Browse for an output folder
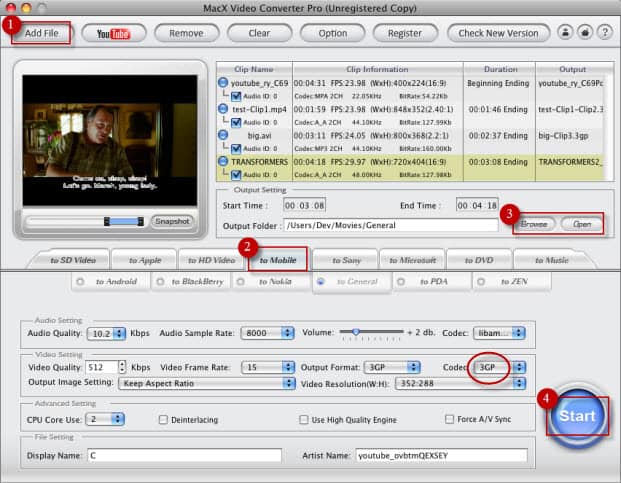Image resolution: width=621 pixels, height=483 pixels. 533,224
